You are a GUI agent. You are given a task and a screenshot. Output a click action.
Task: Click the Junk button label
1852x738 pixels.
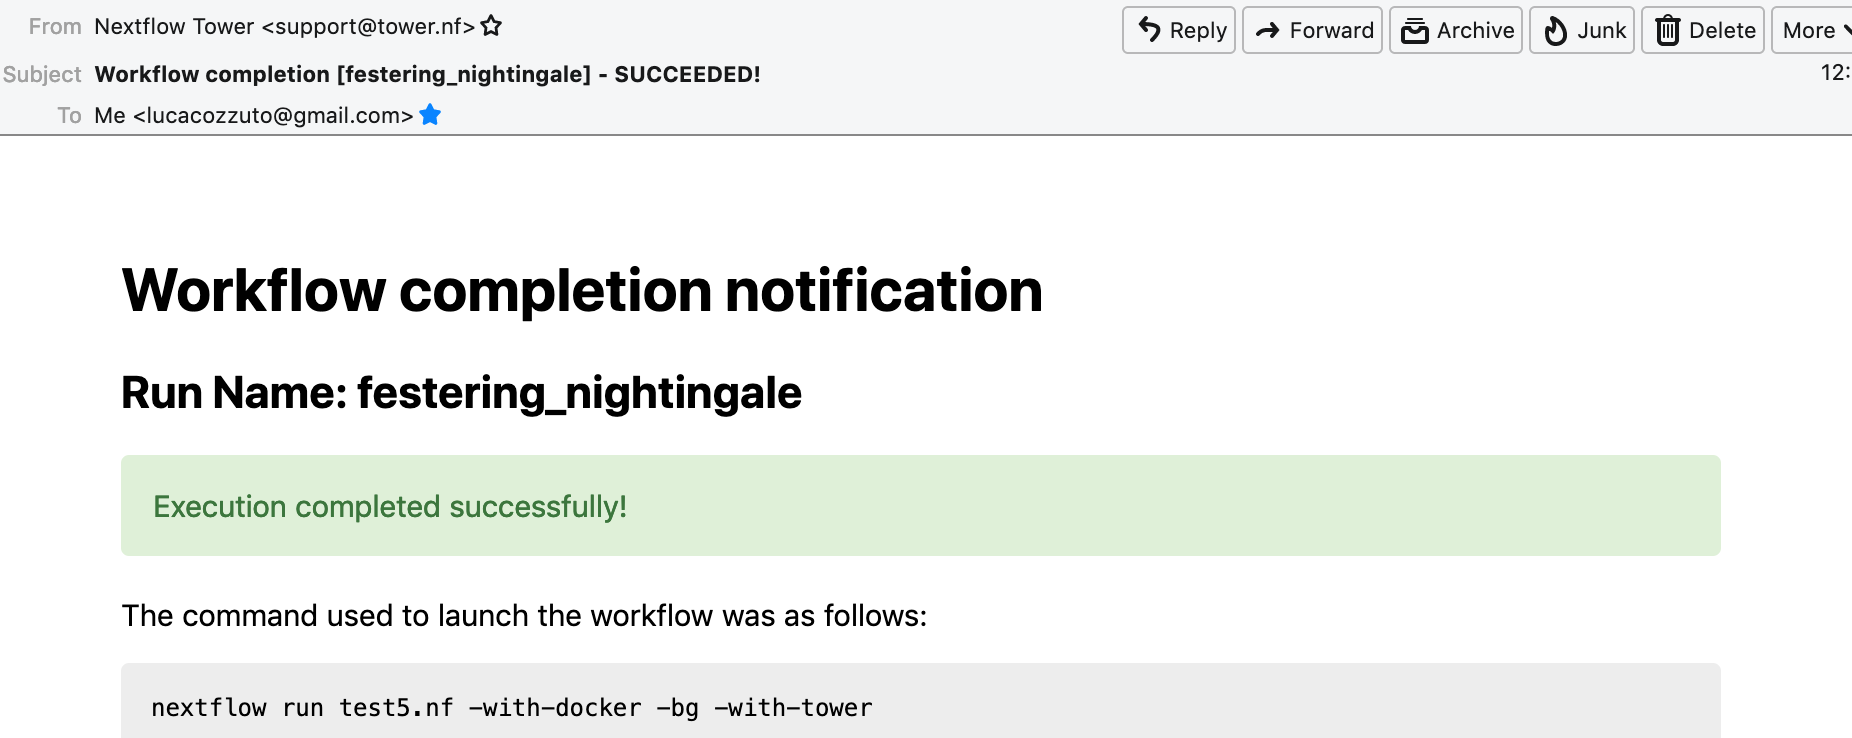1601,31
